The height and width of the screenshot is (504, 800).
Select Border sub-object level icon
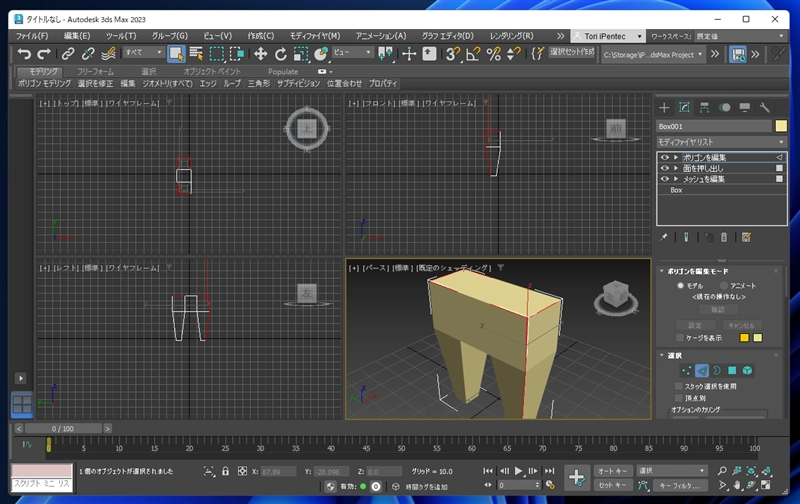coord(717,370)
